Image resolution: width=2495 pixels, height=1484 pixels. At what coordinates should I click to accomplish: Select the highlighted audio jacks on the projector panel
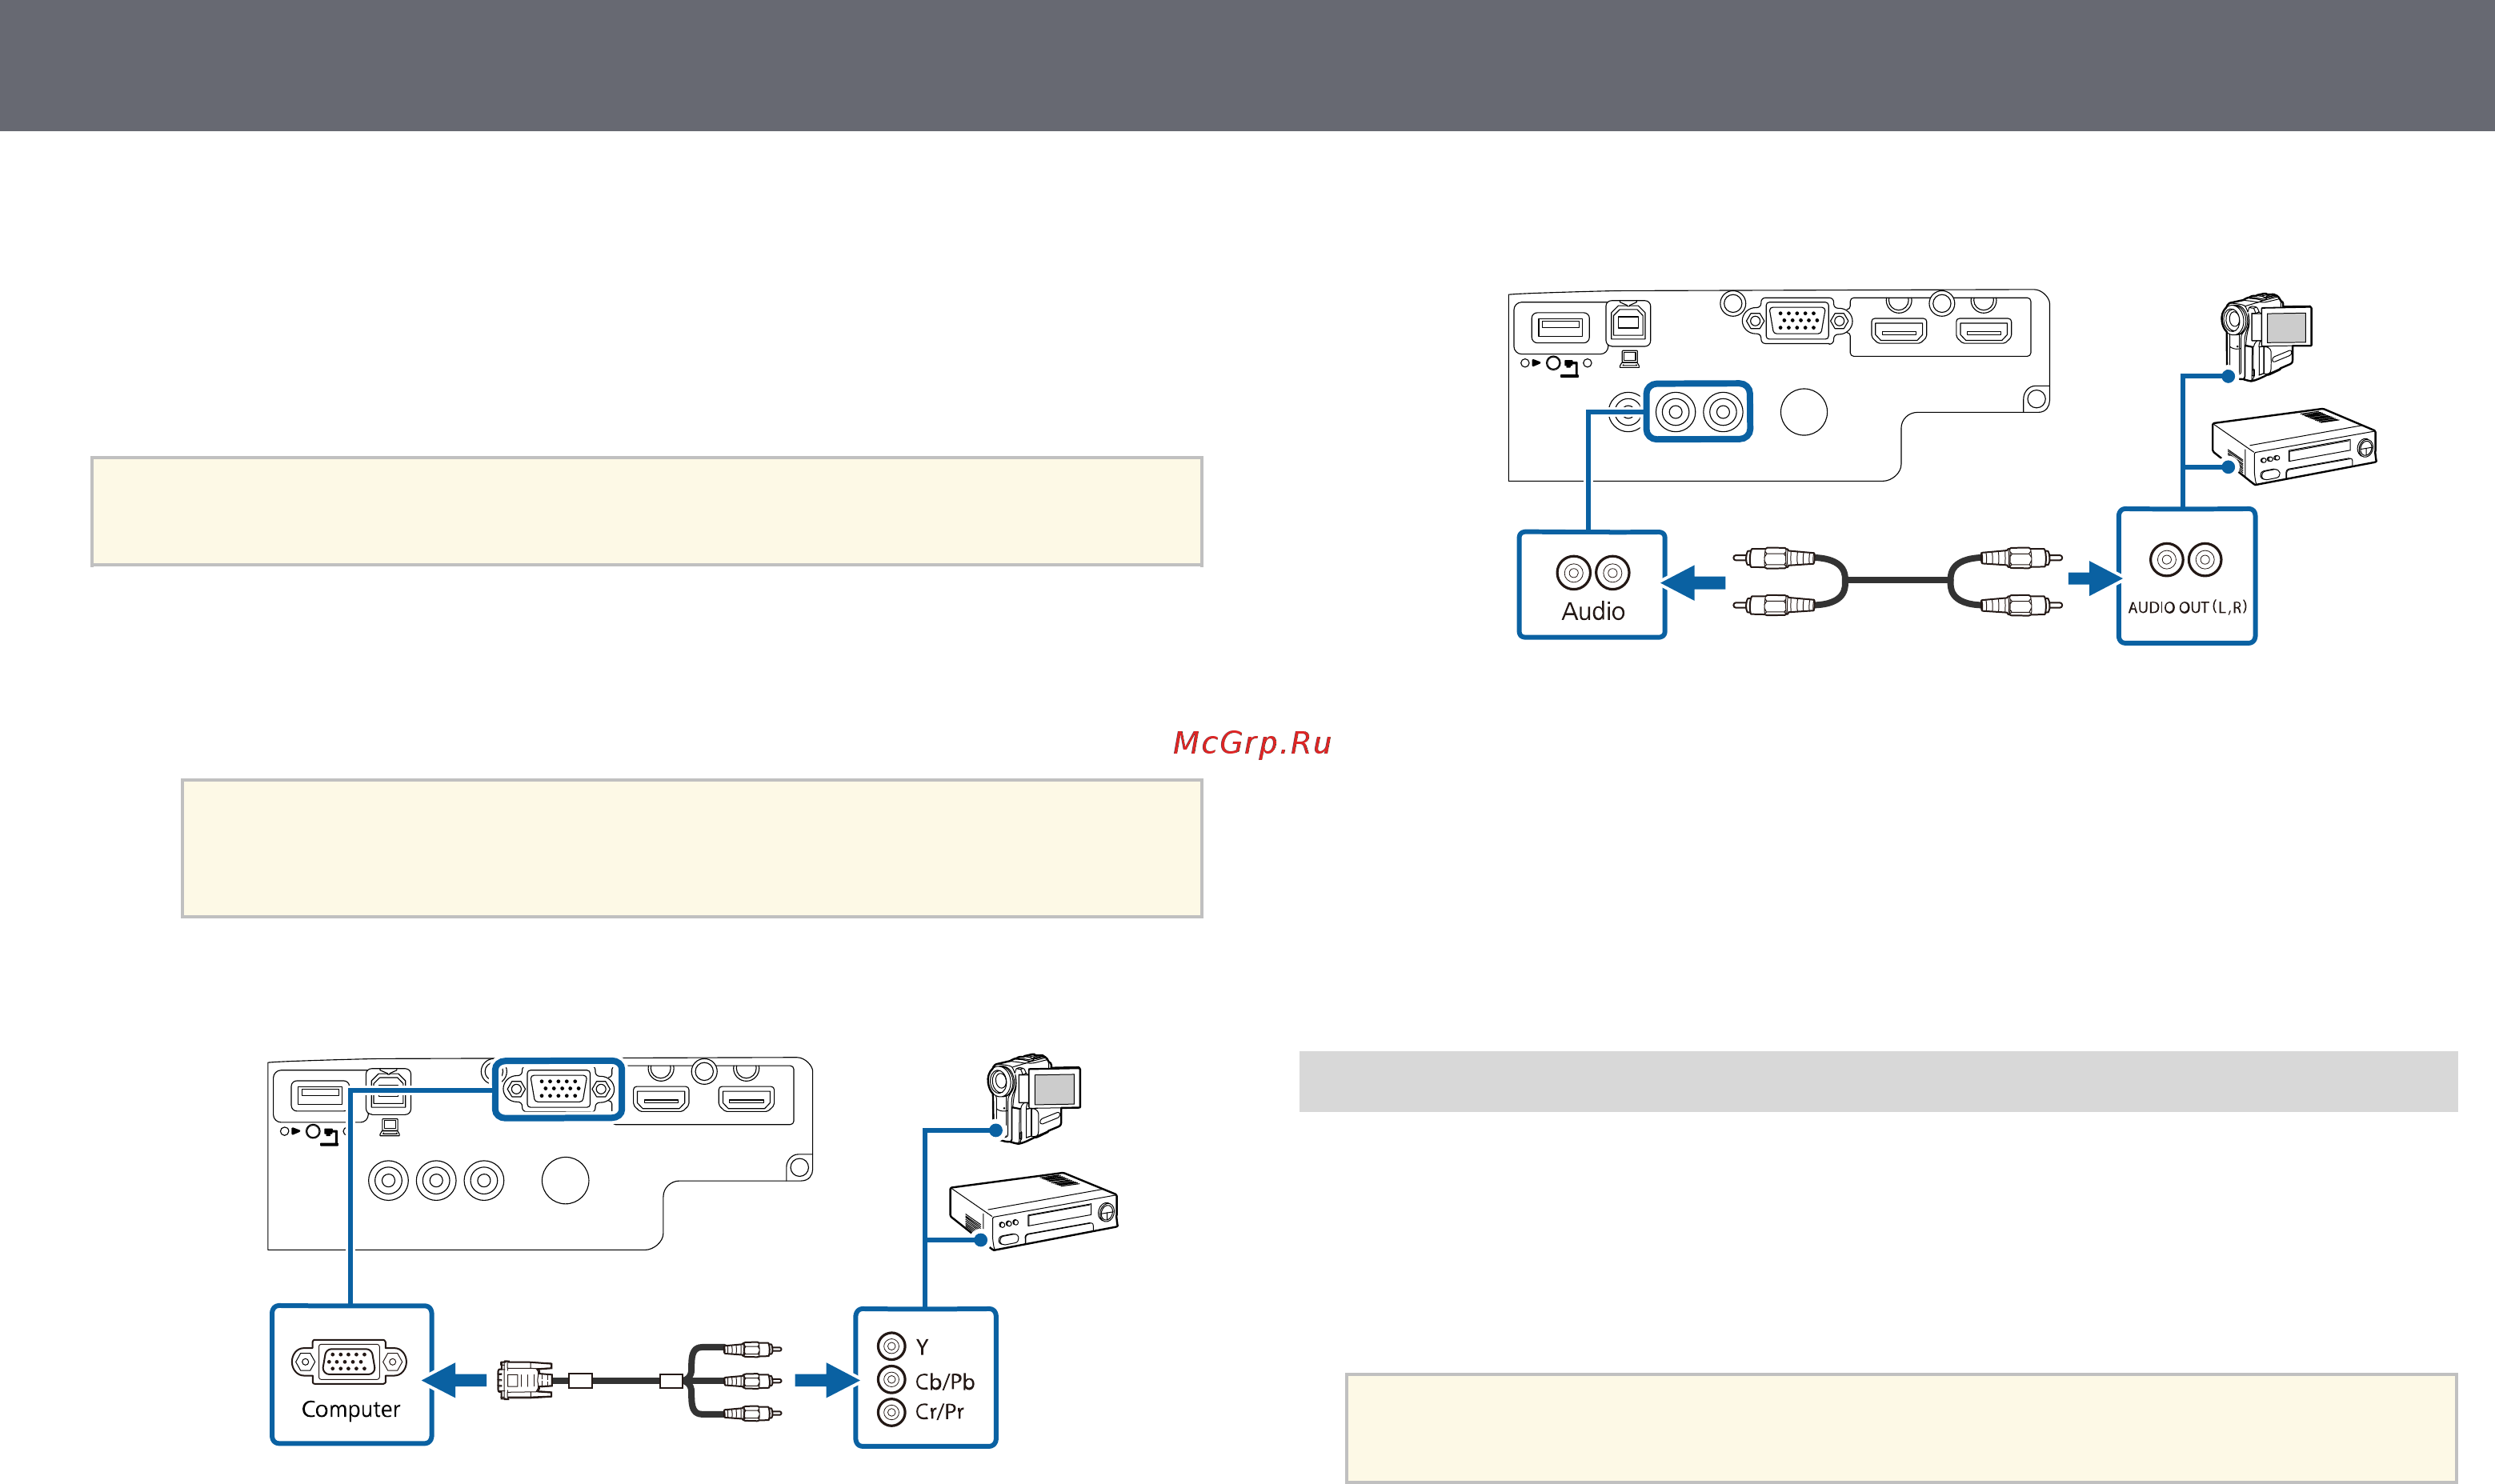(1698, 411)
